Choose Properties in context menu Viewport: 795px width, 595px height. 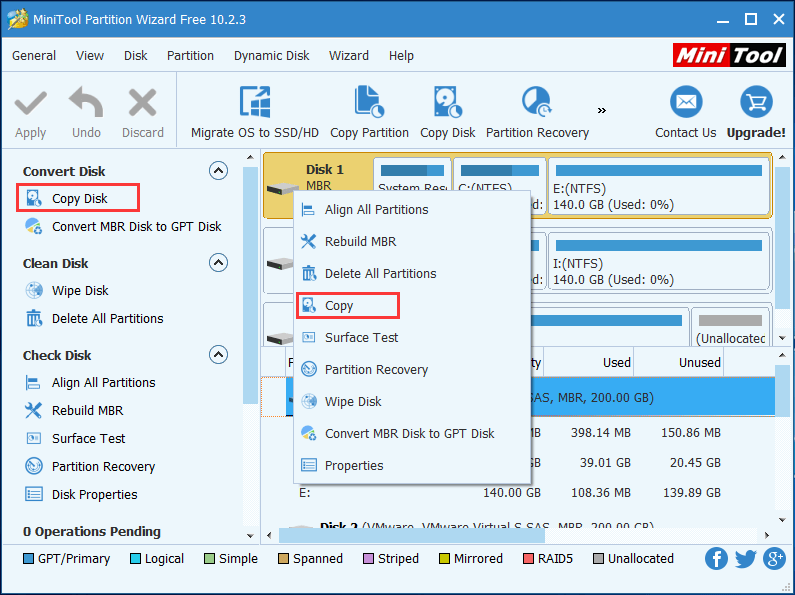412,465
